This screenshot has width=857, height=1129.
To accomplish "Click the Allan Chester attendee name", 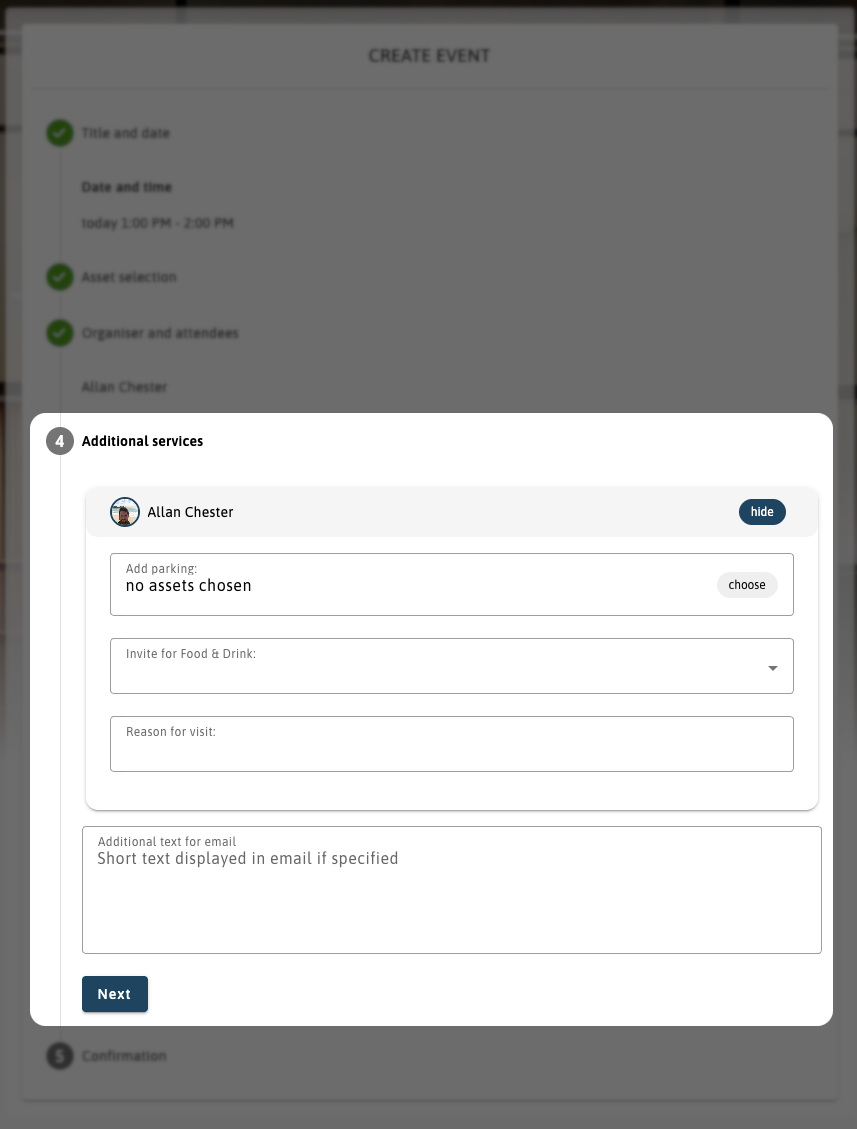I will 191,512.
